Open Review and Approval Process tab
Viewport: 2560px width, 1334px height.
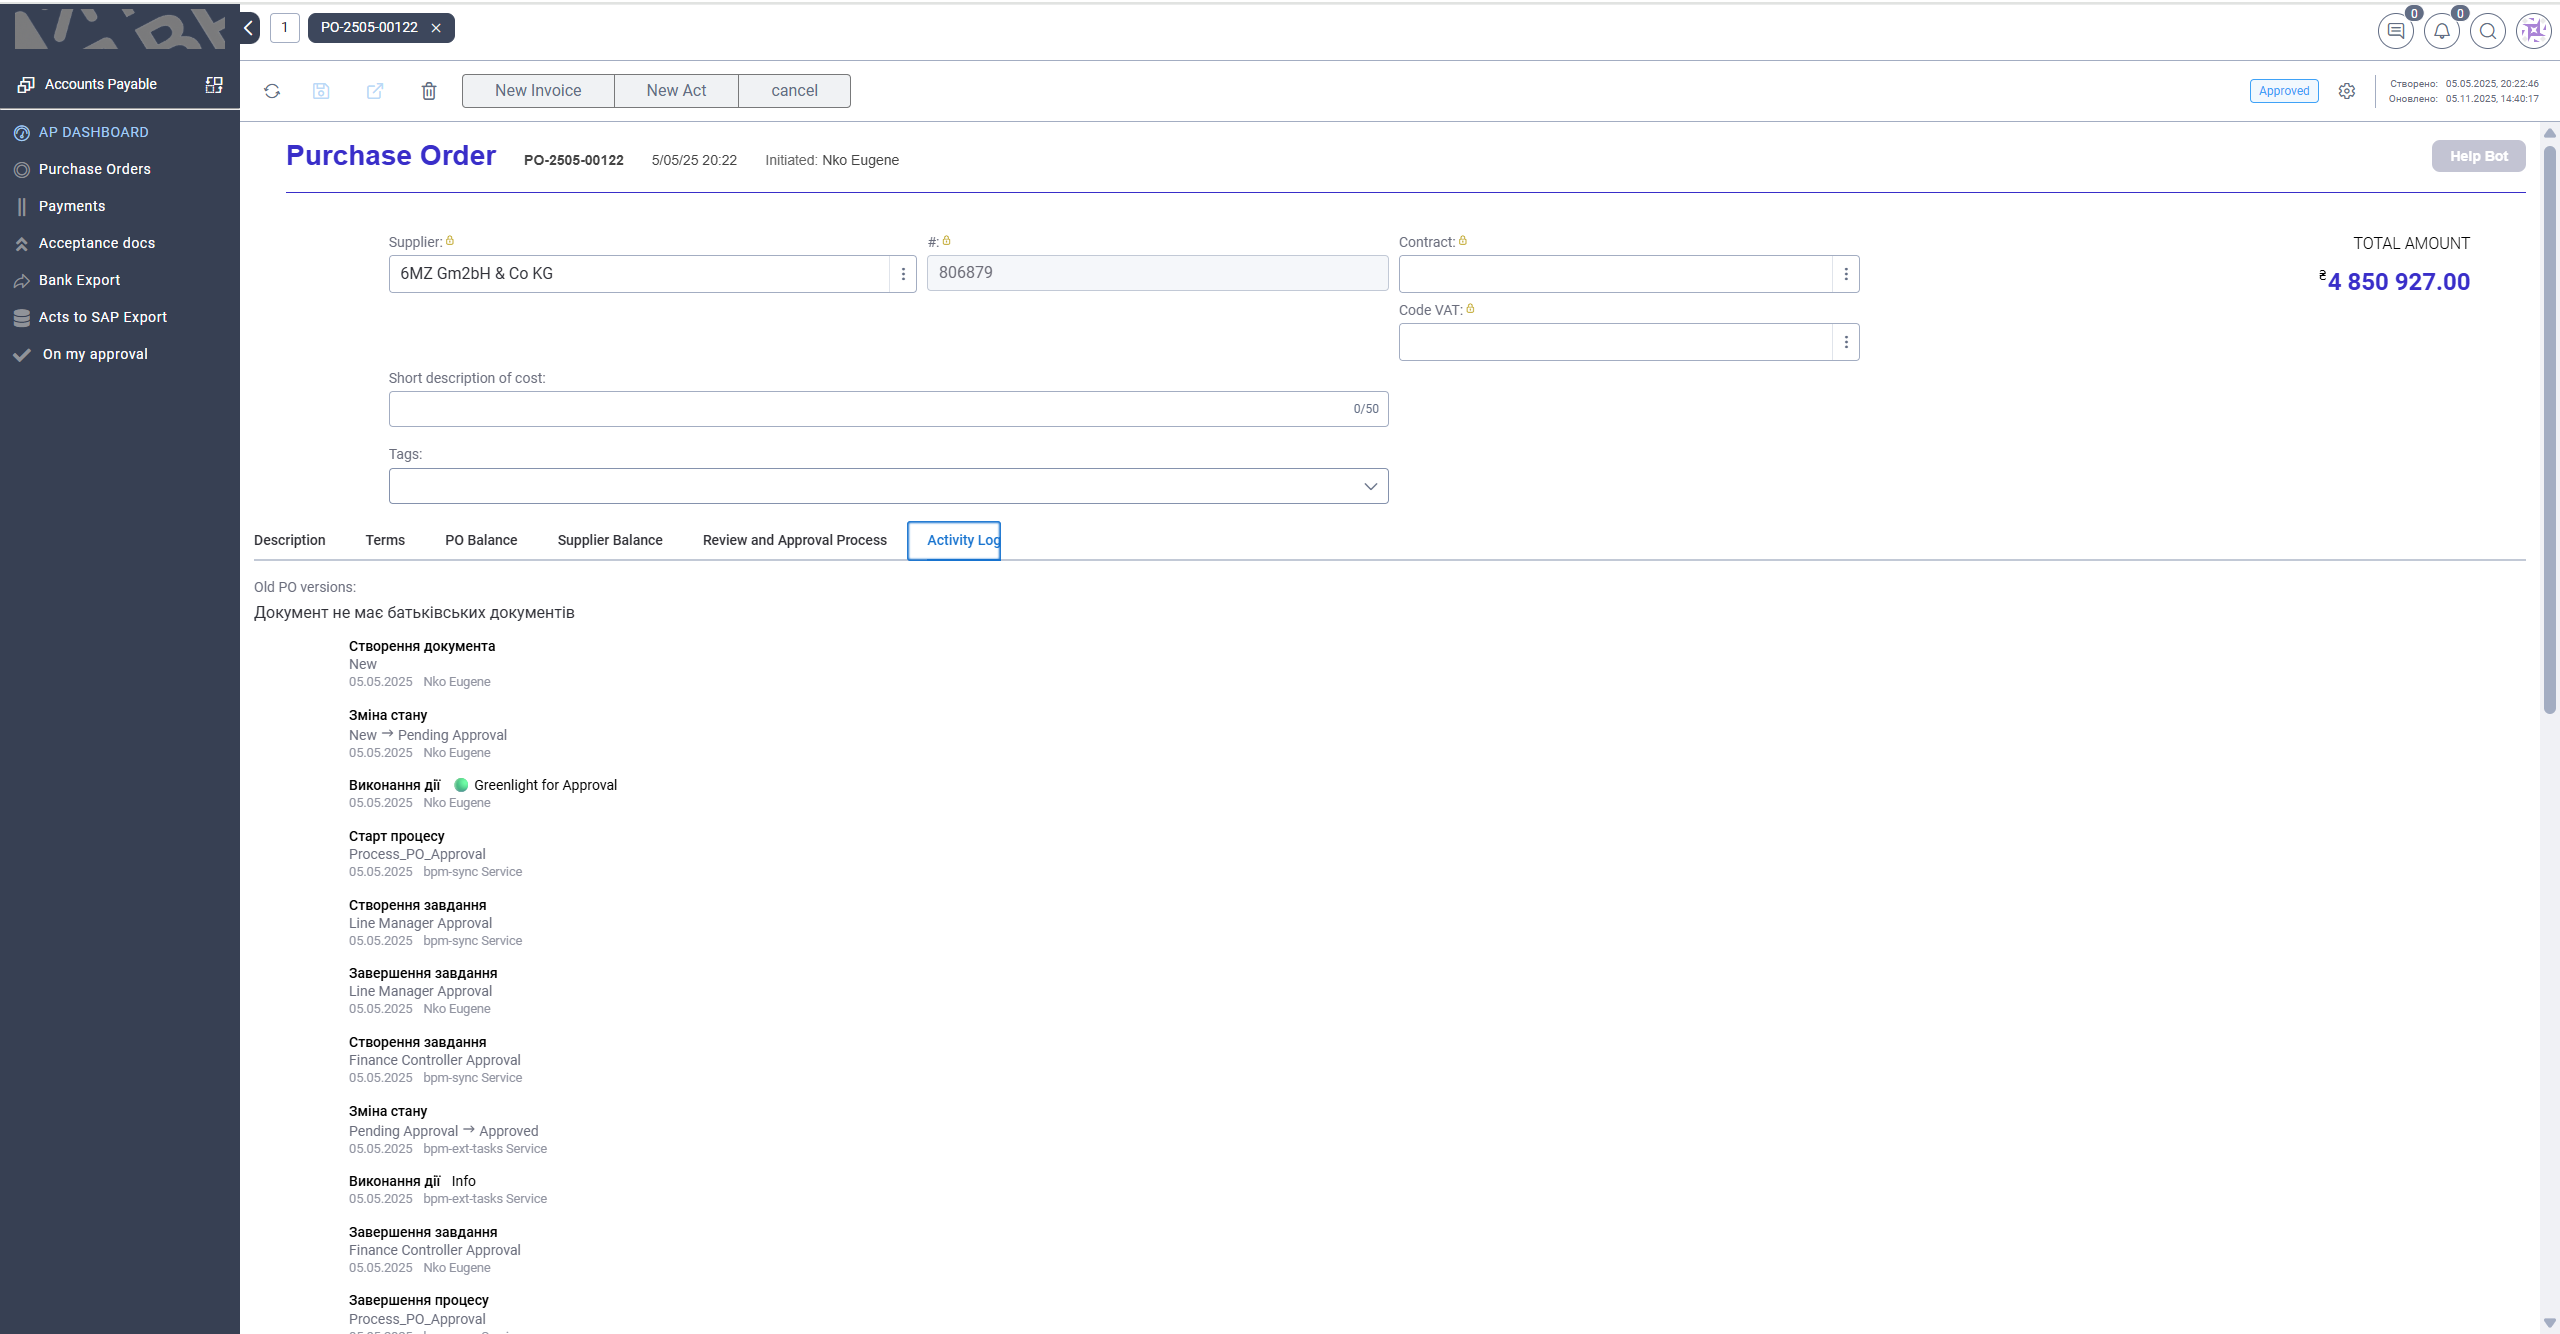(x=794, y=540)
